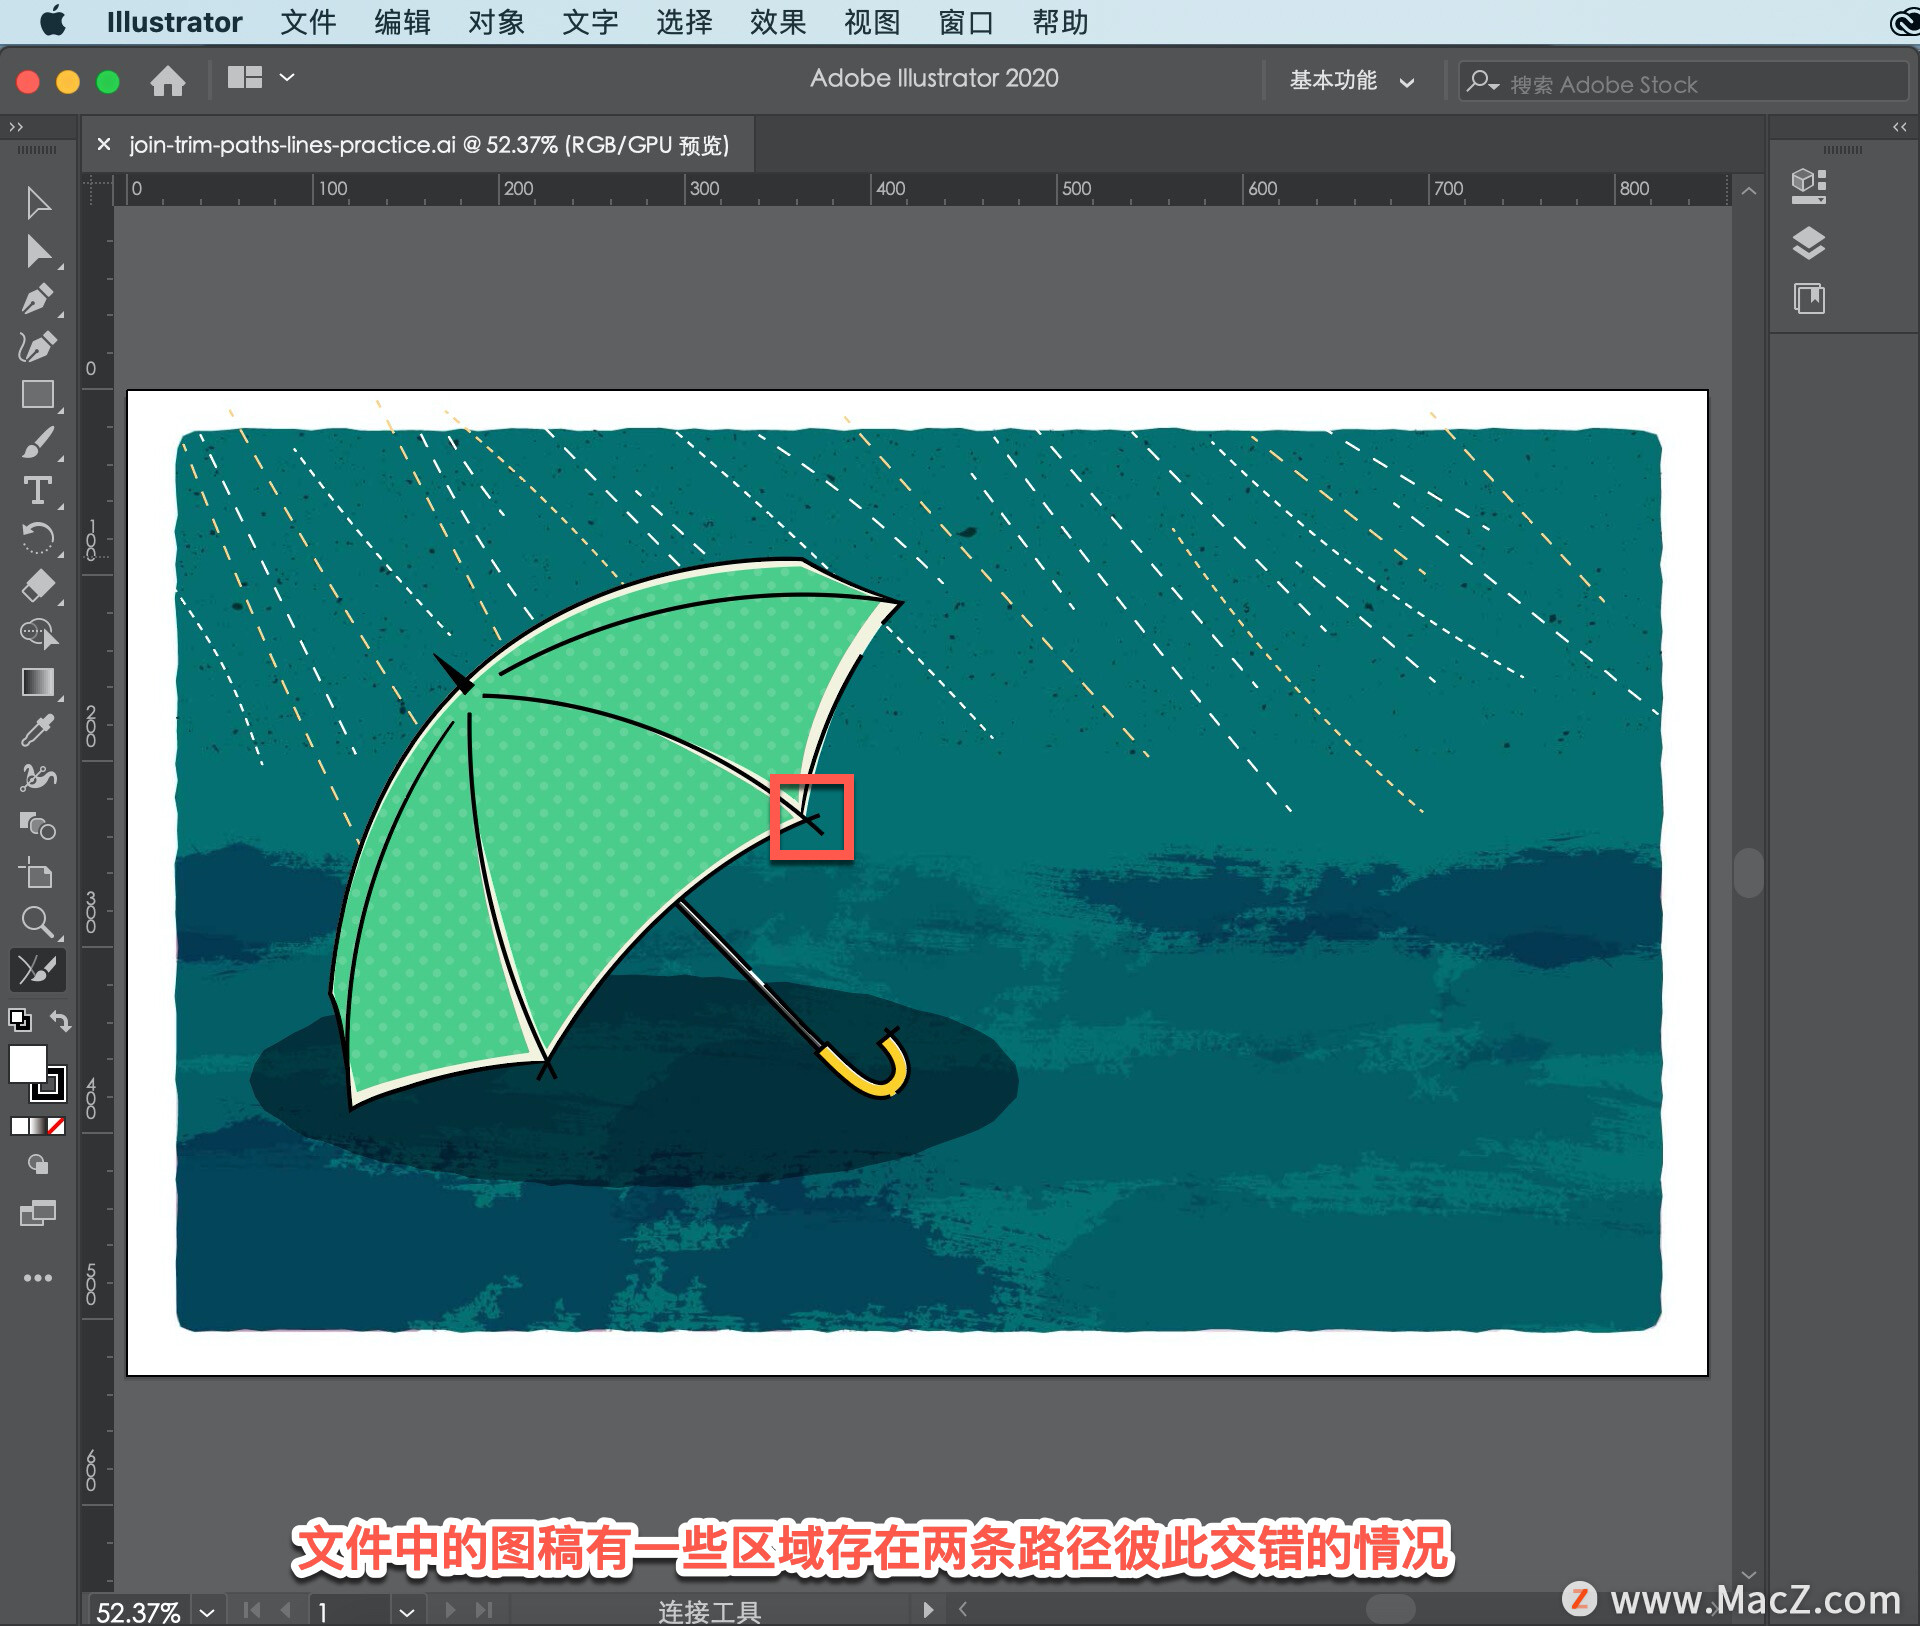Change screen mode icon

(38, 1213)
